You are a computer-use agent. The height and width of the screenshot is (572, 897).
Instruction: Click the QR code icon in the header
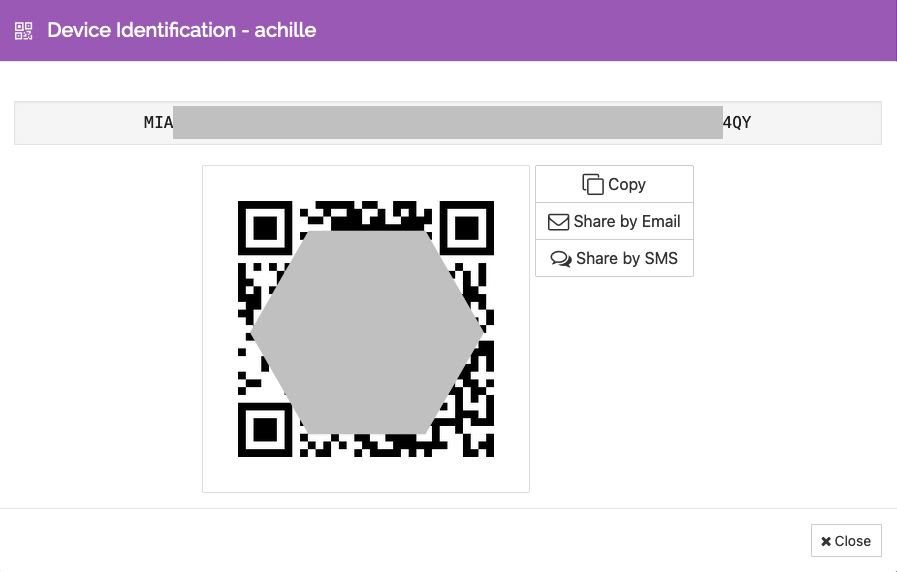pos(24,30)
